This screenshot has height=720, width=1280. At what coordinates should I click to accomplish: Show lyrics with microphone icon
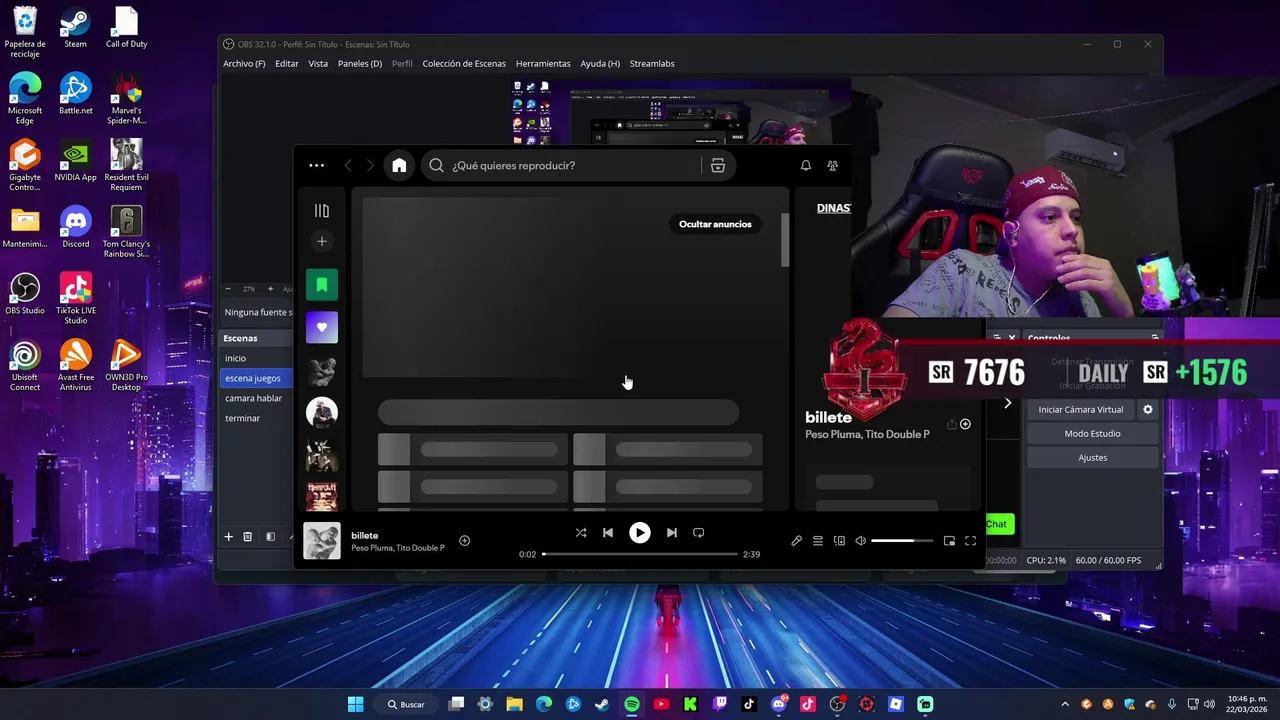(x=796, y=541)
